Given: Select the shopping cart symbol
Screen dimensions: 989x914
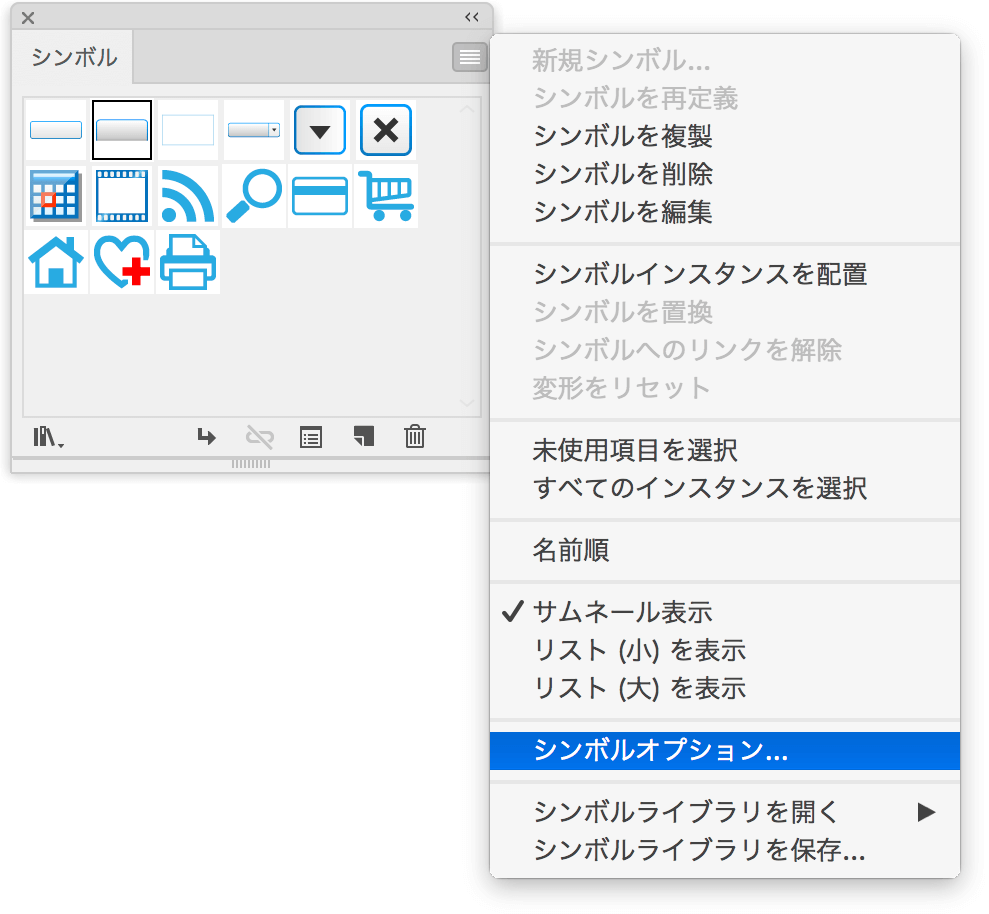Looking at the screenshot, I should (x=386, y=196).
